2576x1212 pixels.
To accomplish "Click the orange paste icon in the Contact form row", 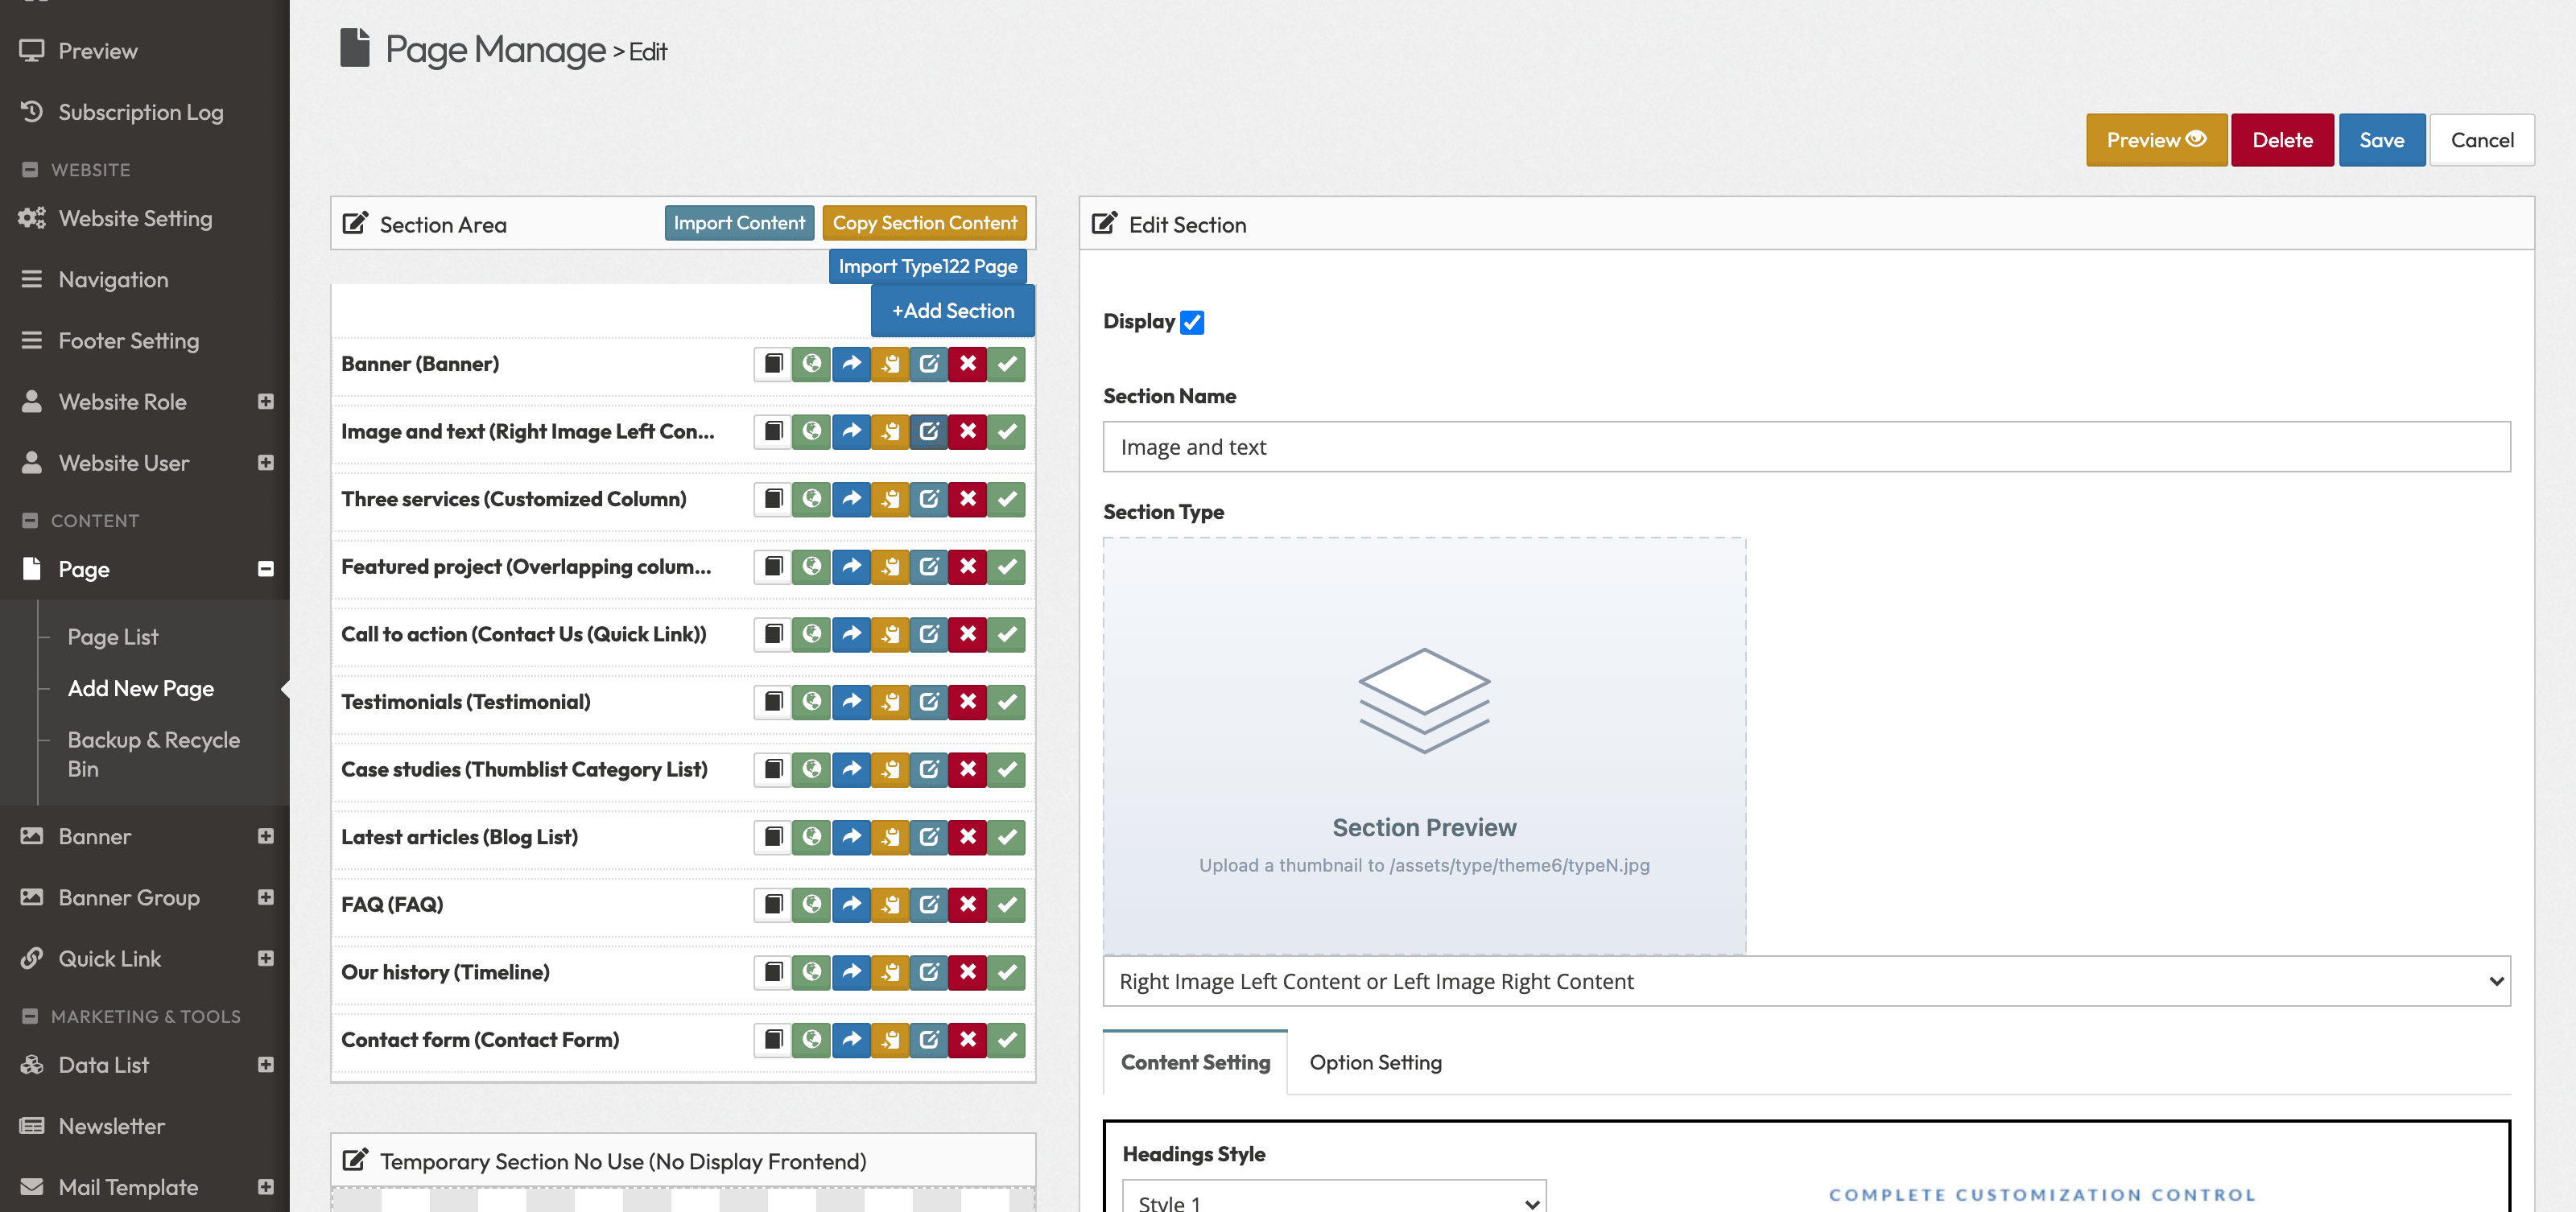I will tap(890, 1040).
